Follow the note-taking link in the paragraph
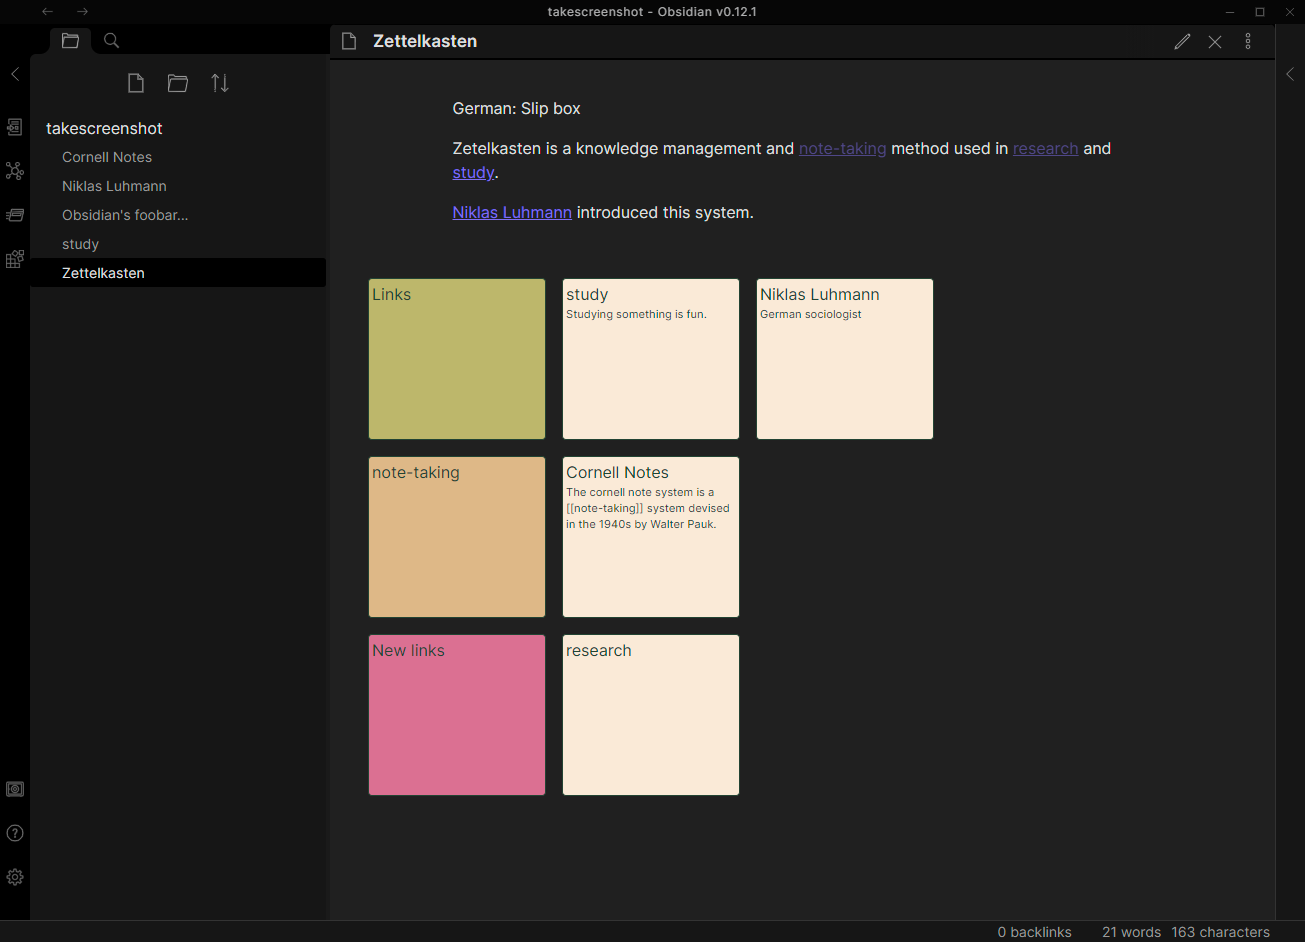This screenshot has width=1305, height=942. pos(842,149)
